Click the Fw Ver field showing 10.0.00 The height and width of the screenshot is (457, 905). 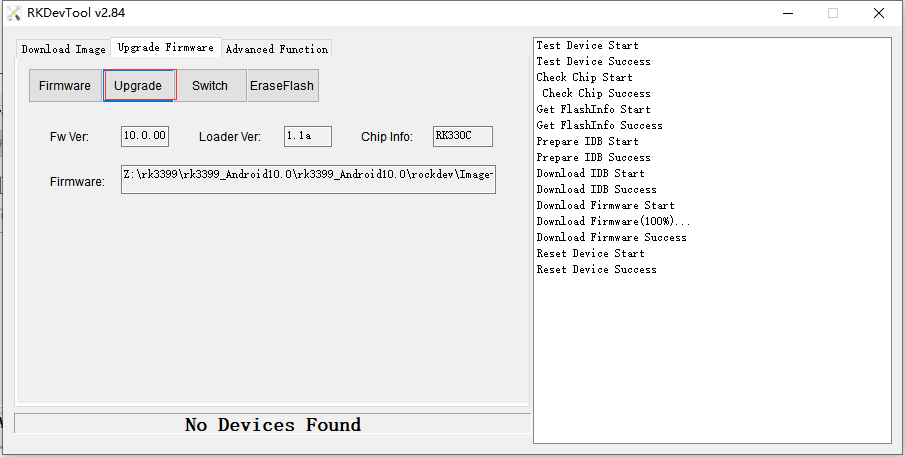145,136
